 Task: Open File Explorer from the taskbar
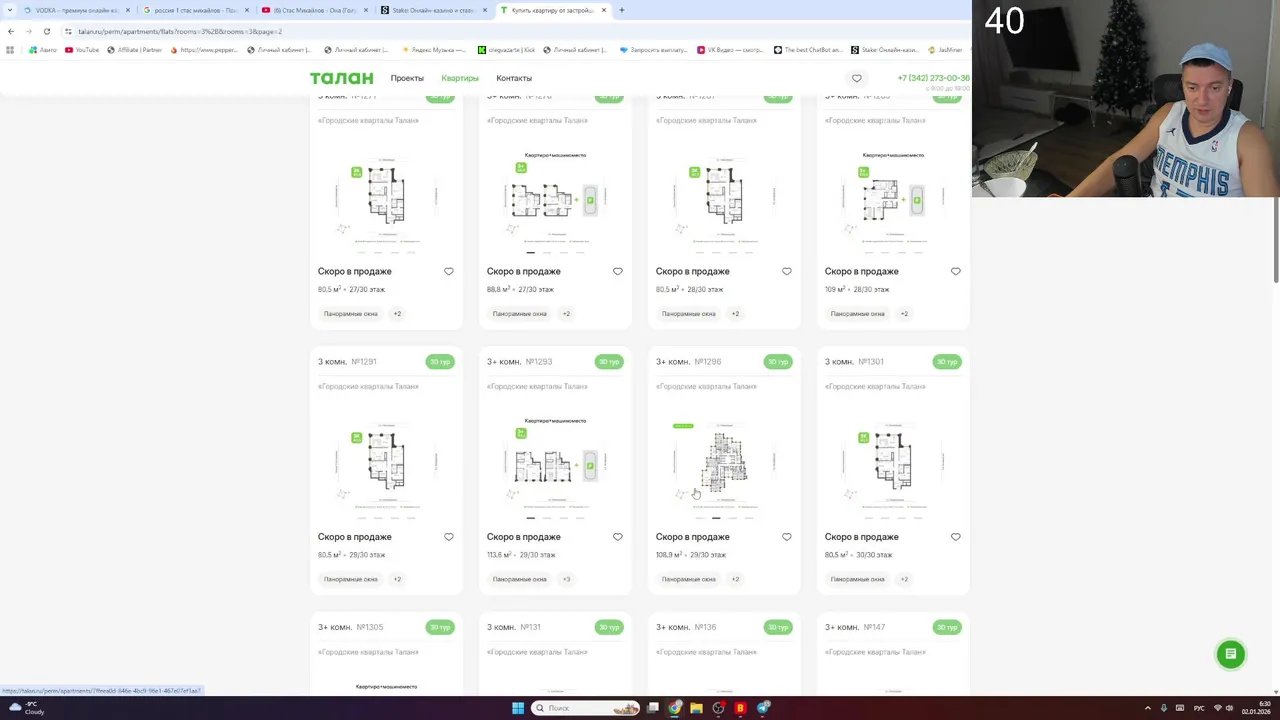pos(696,708)
